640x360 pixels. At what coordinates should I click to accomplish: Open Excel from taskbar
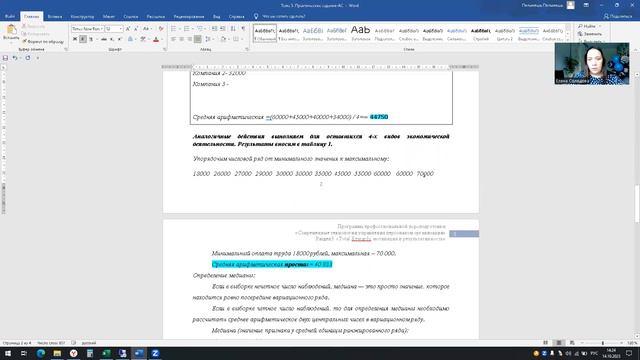(x=106, y=353)
